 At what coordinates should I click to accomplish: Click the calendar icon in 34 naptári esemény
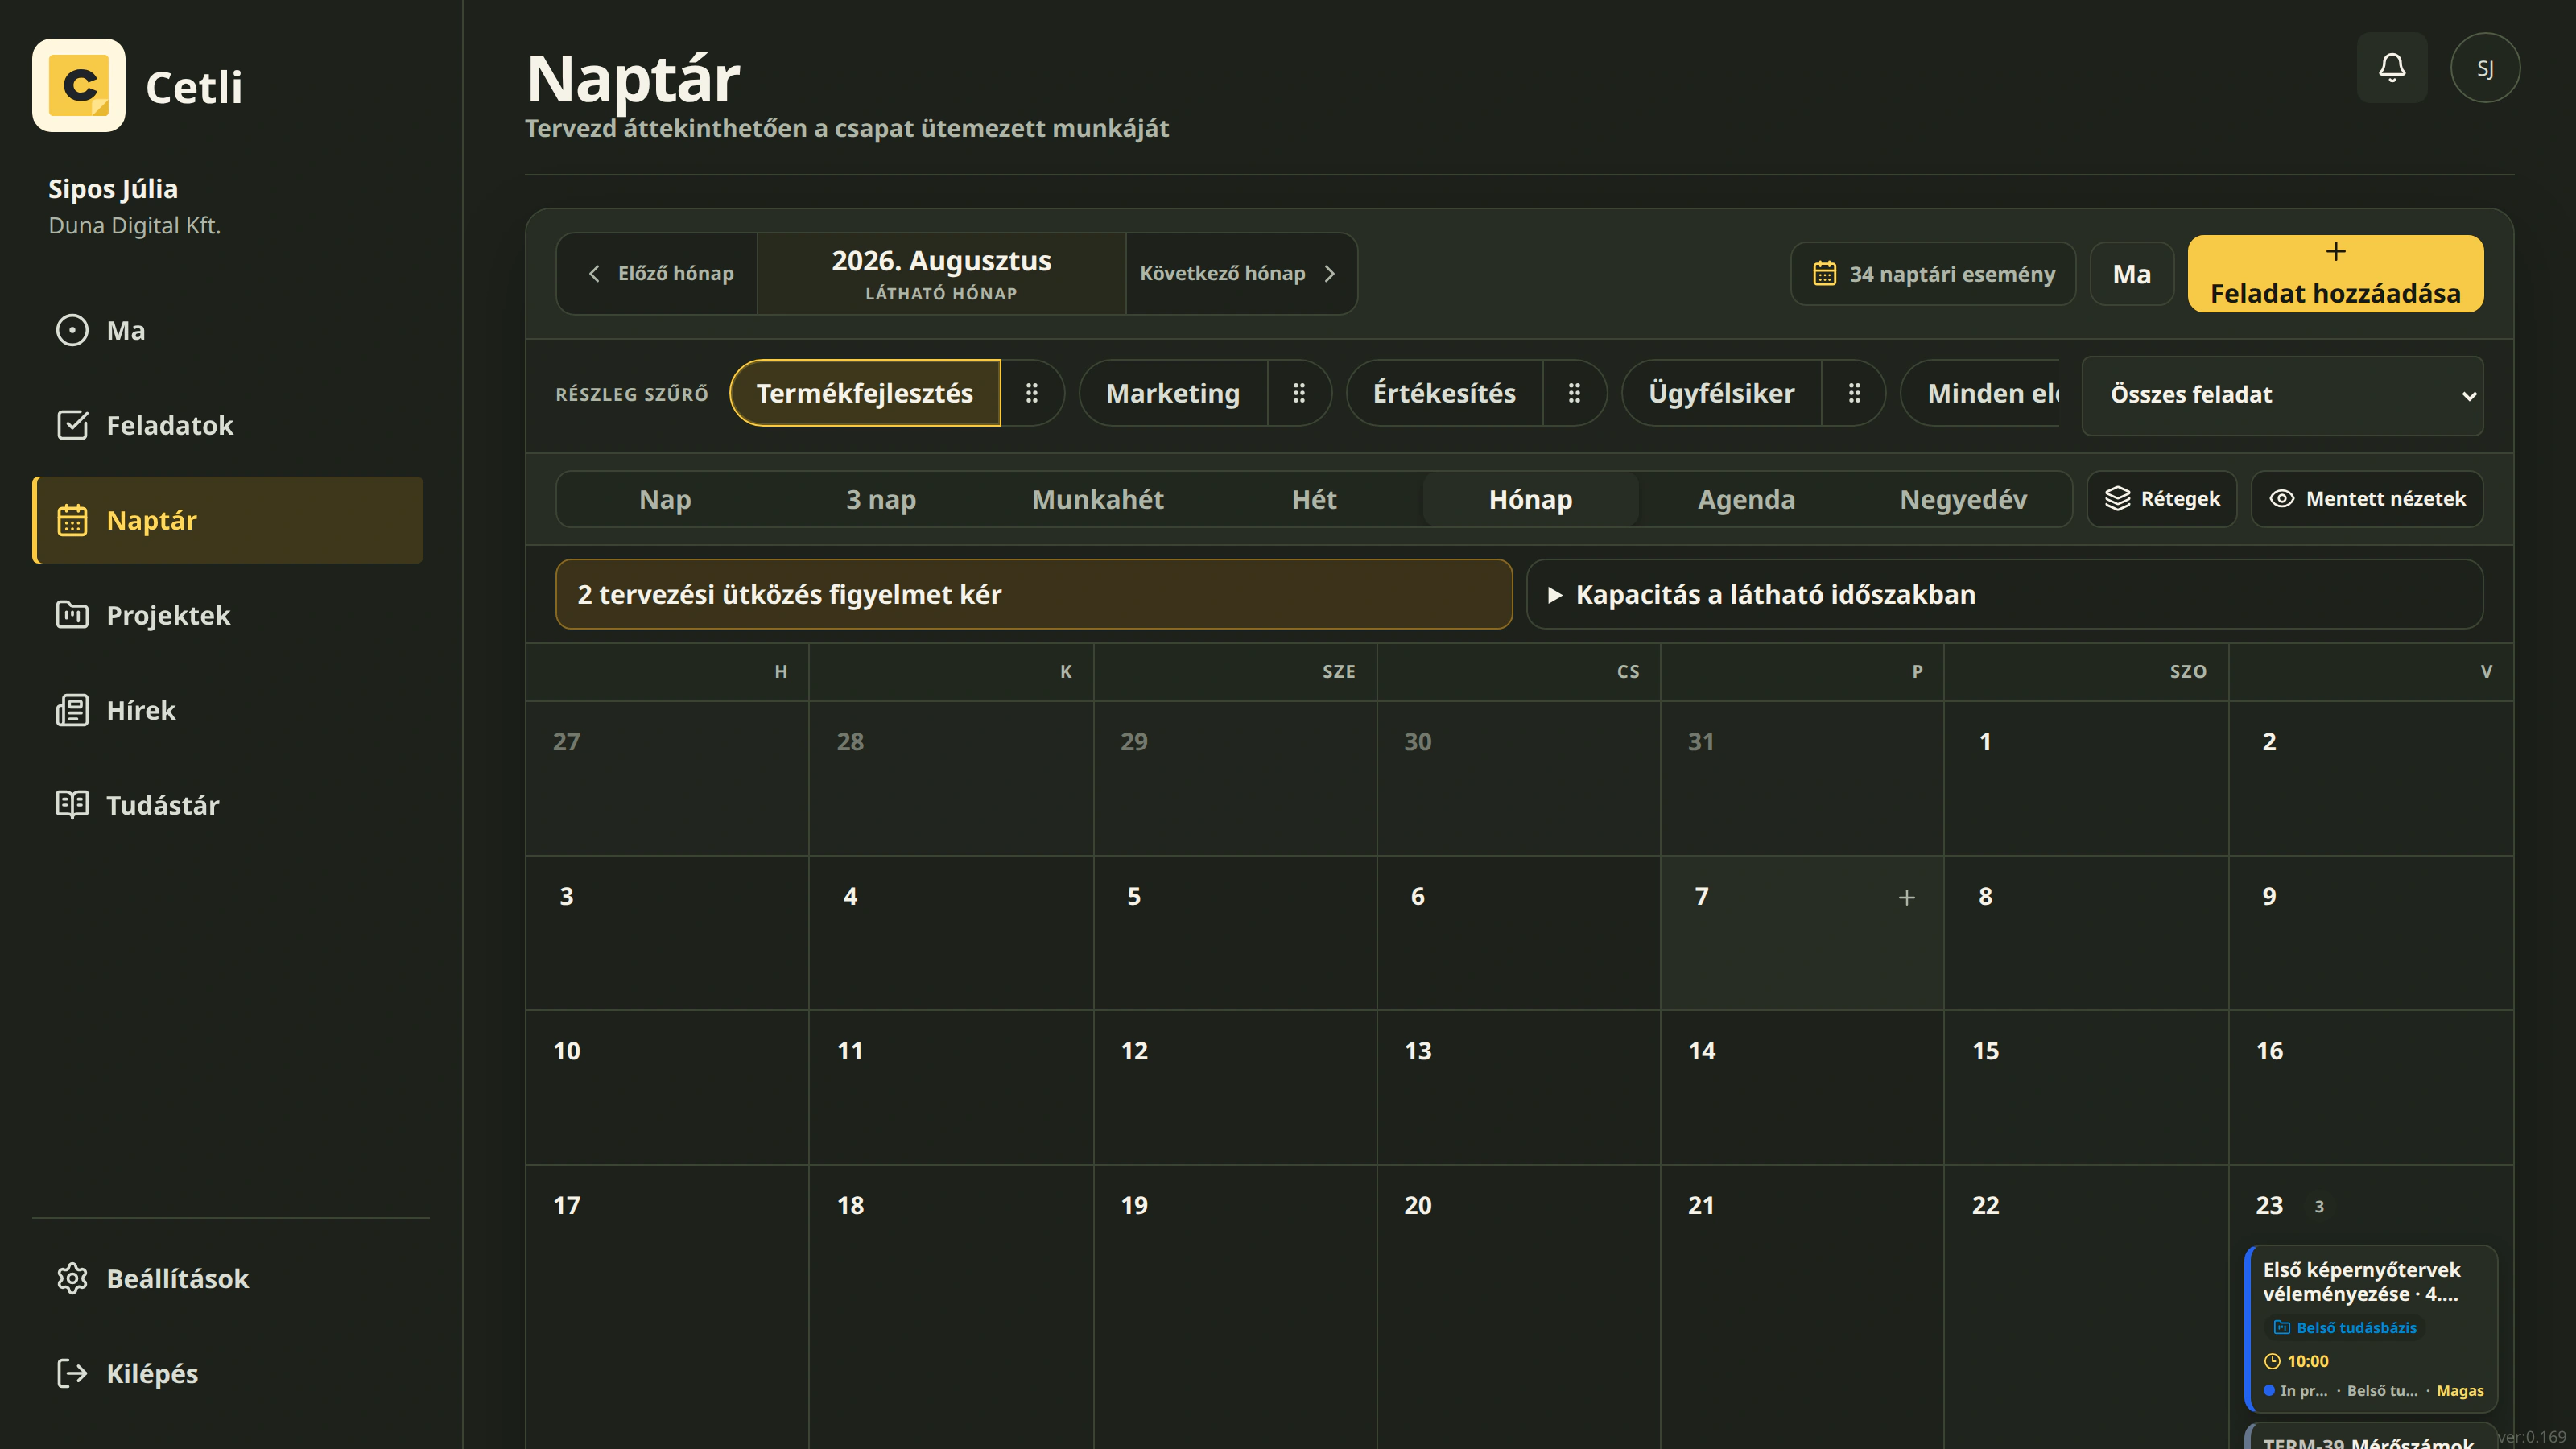tap(1825, 274)
